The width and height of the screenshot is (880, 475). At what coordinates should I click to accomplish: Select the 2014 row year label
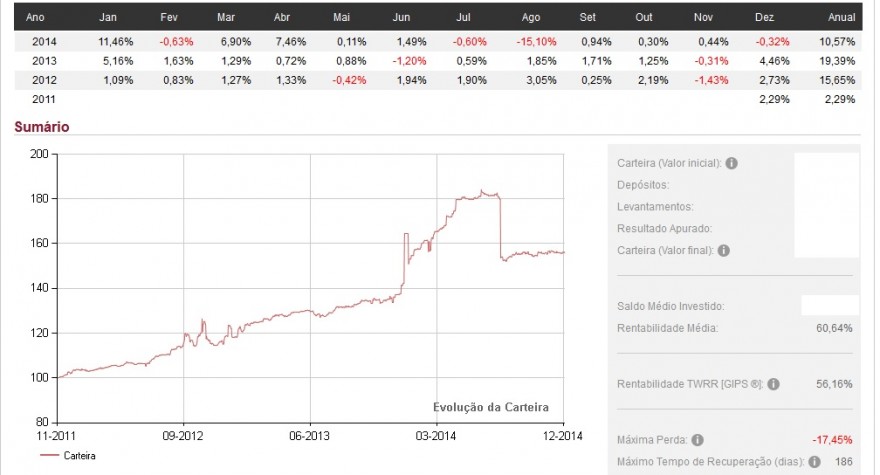pos(44,42)
